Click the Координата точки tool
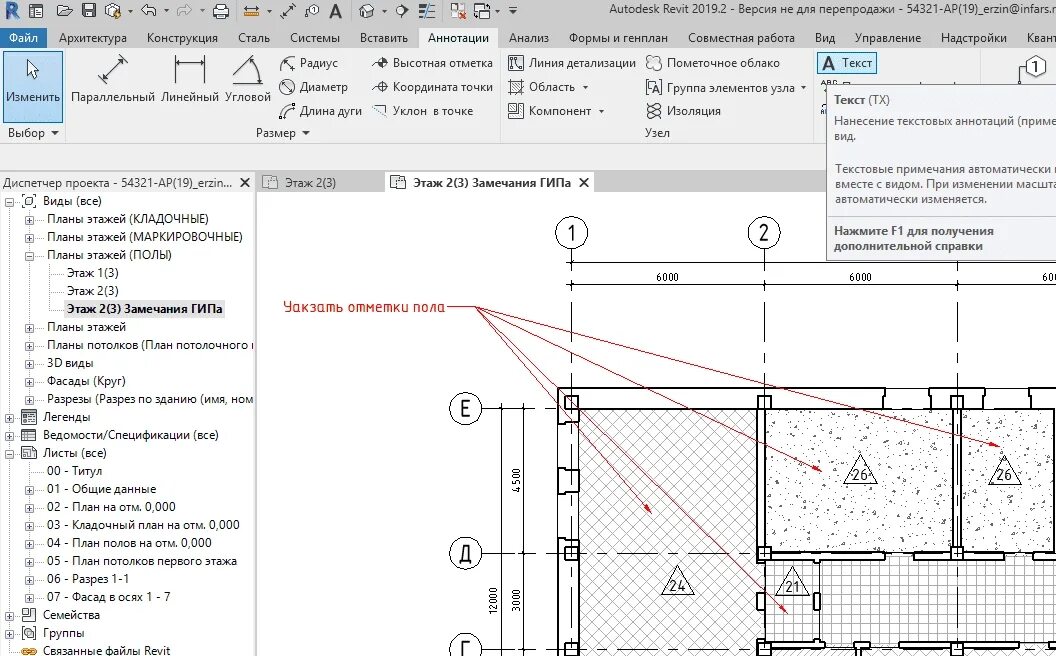The height and width of the screenshot is (656, 1056). point(432,87)
